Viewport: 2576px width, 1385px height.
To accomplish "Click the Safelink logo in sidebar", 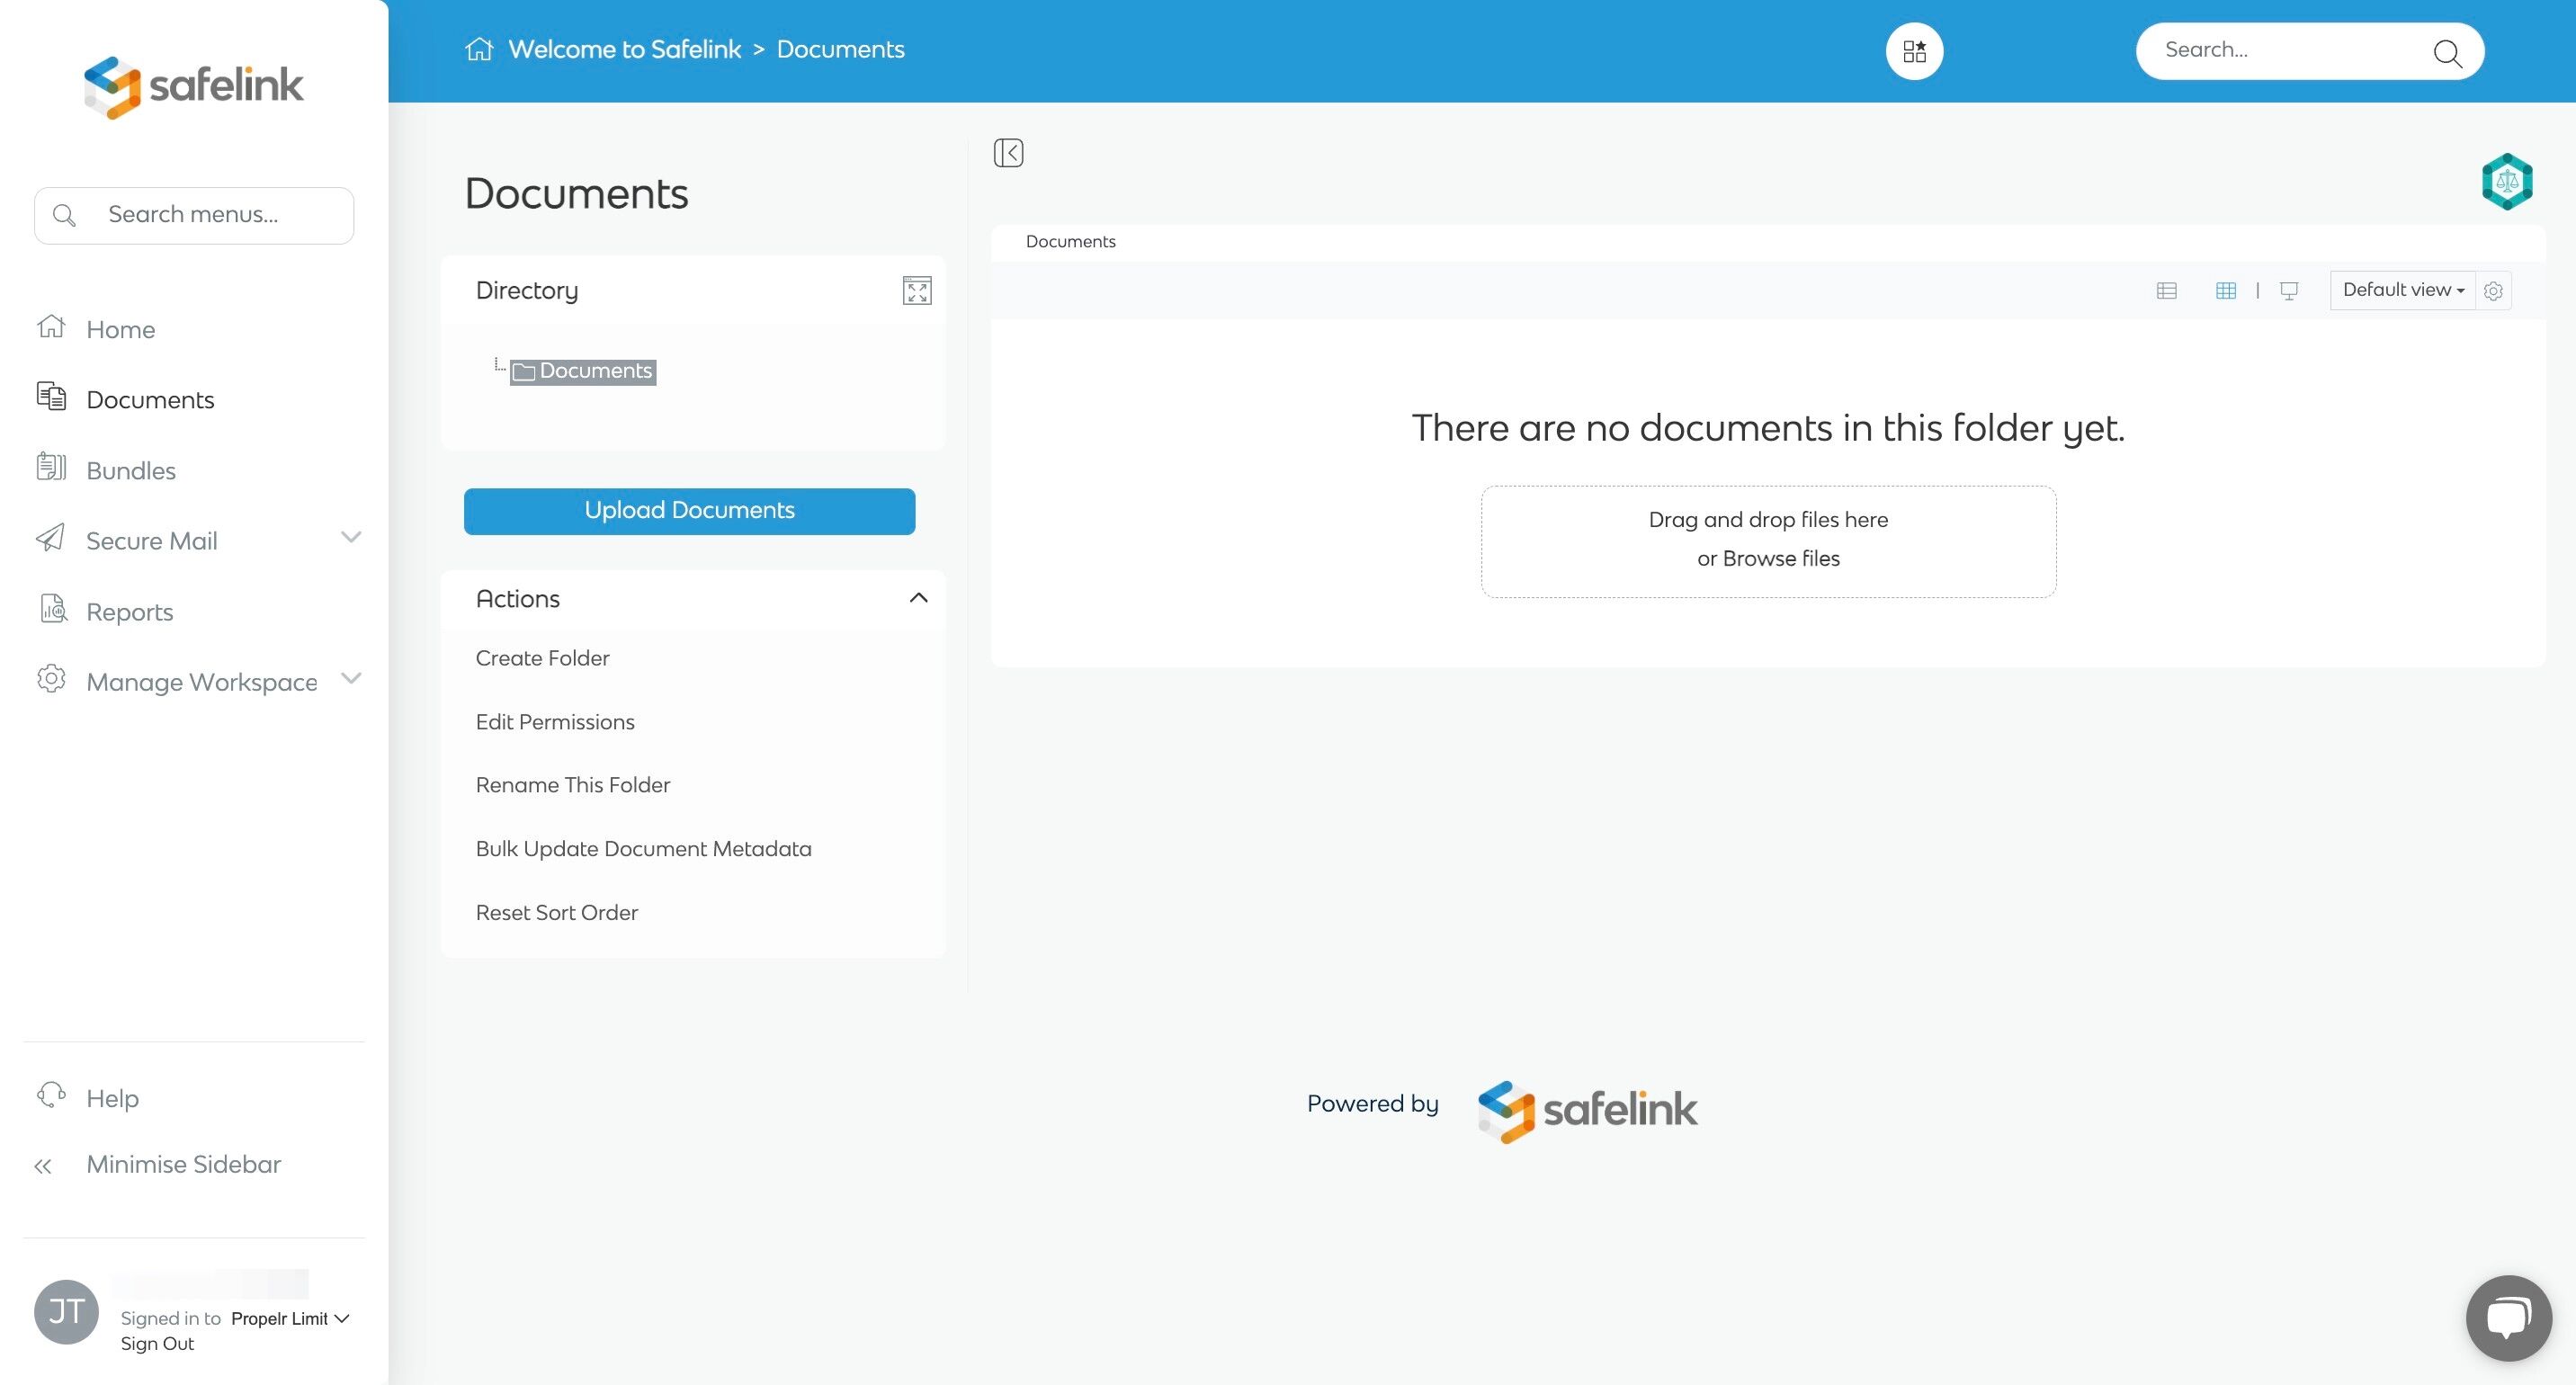I will pos(193,86).
